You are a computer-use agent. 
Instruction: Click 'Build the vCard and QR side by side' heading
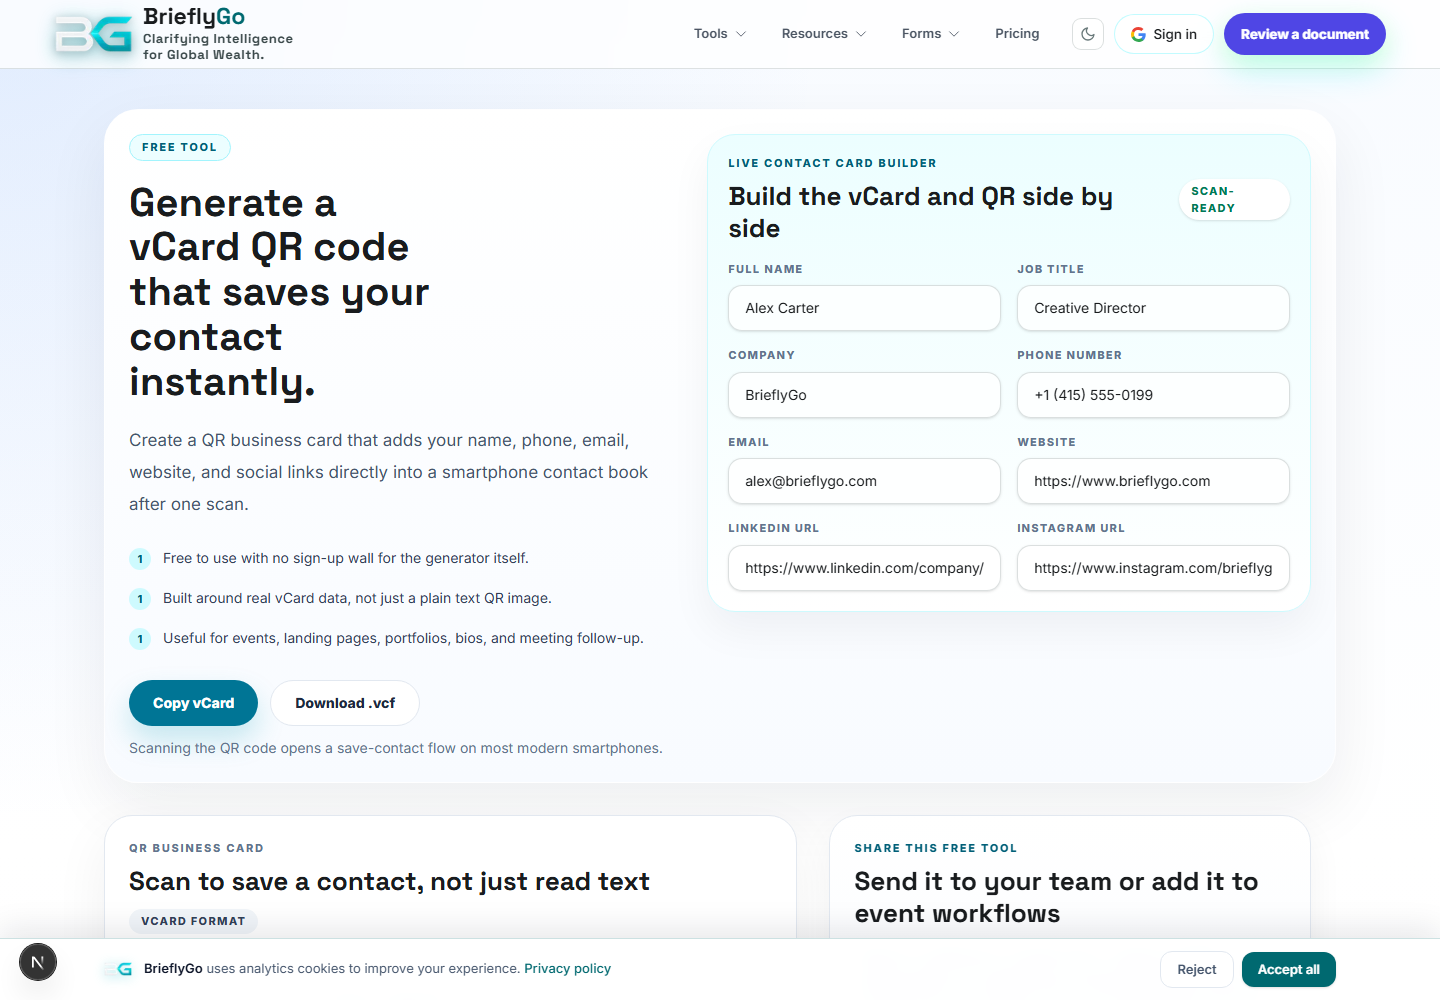[x=921, y=212]
